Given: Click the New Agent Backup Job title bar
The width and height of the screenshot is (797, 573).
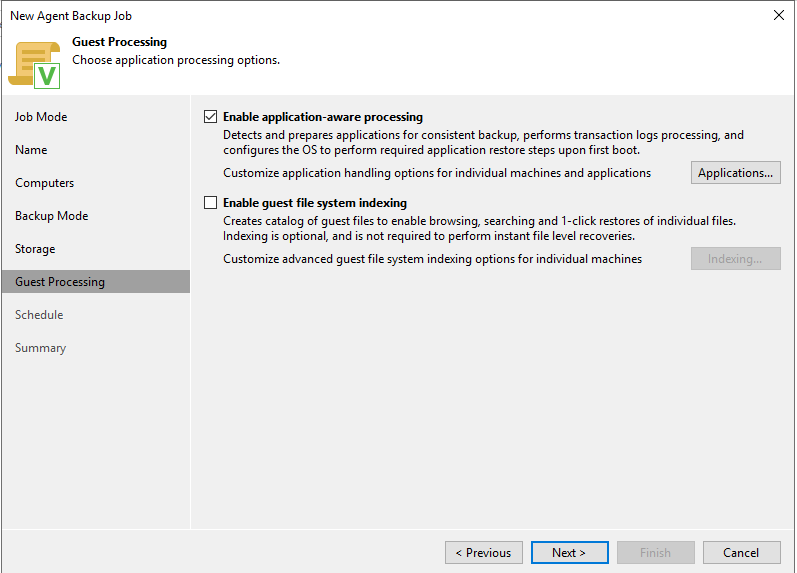Looking at the screenshot, I should (300, 15).
